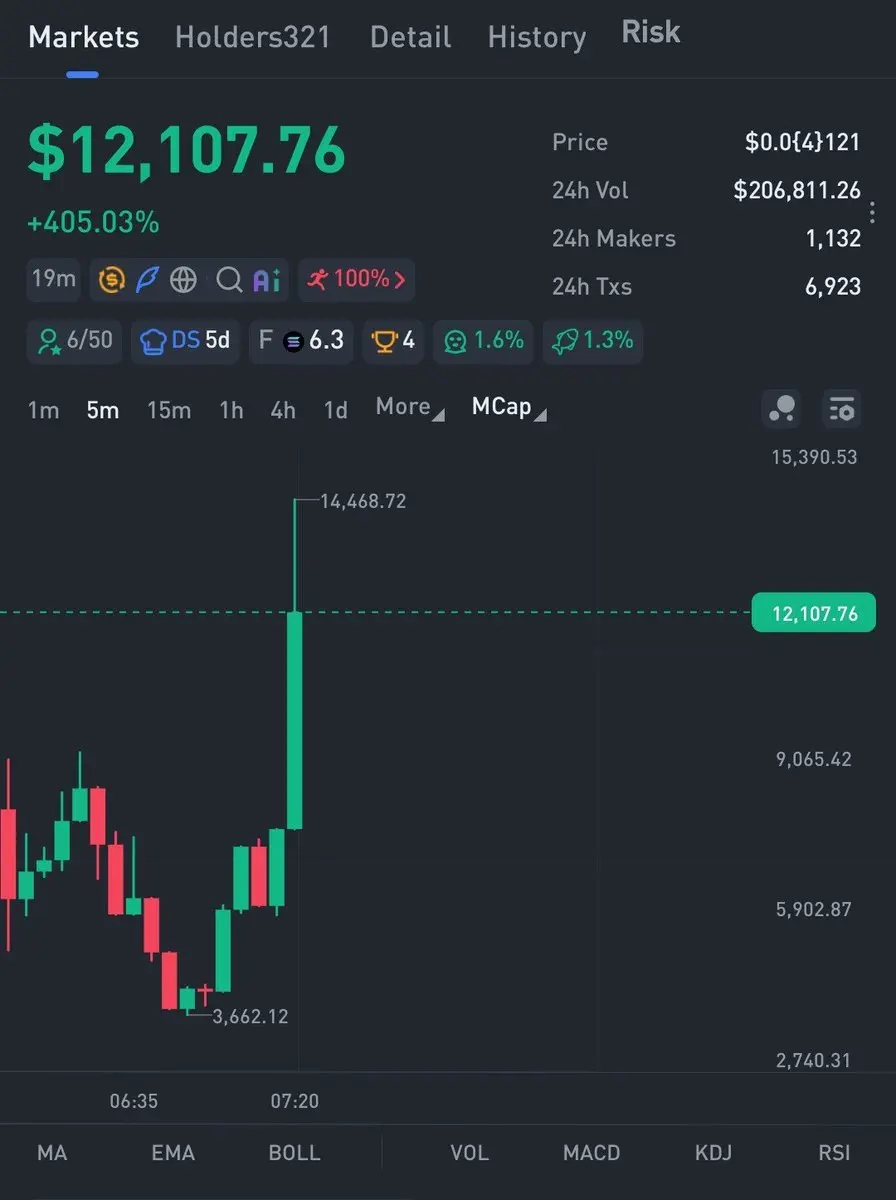
Task: Open the orange coin swap icon
Action: pos(112,280)
